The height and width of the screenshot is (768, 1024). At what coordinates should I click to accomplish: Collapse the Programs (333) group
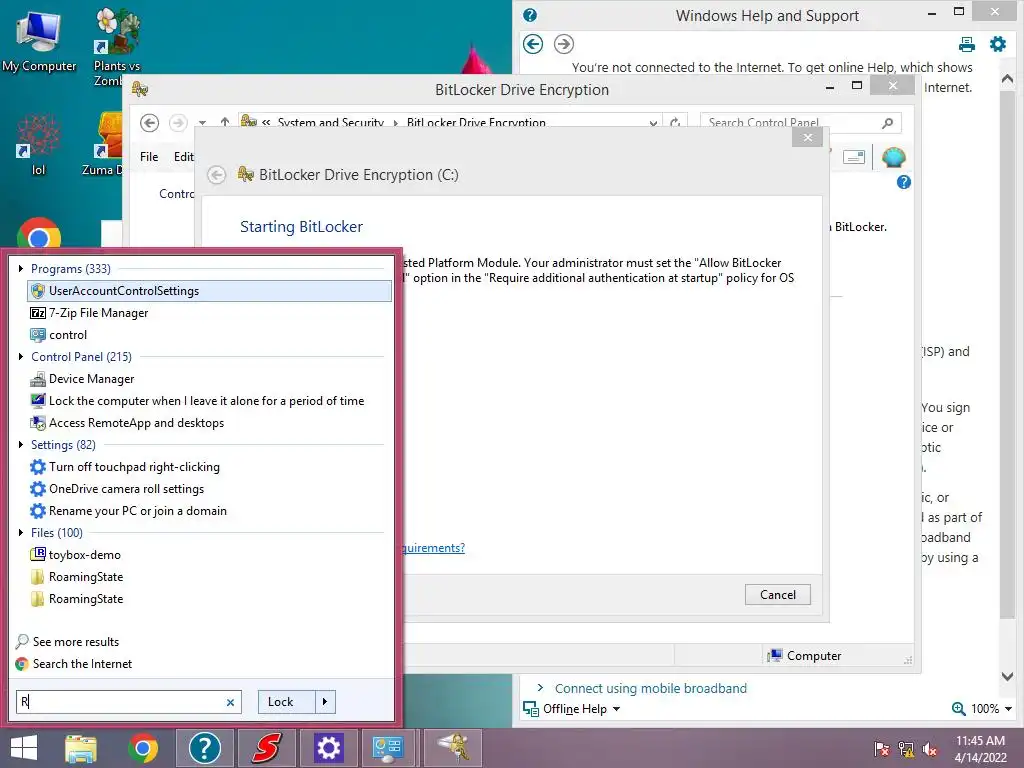(21, 268)
